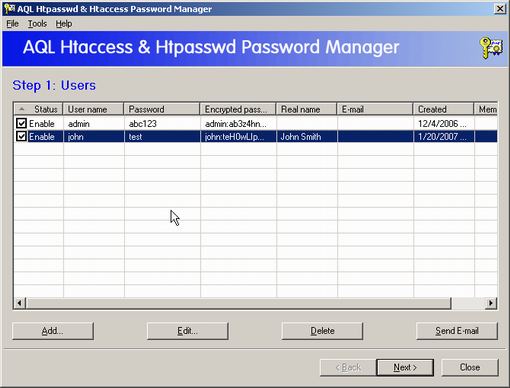
Task: Delete the selected user
Action: click(x=322, y=331)
